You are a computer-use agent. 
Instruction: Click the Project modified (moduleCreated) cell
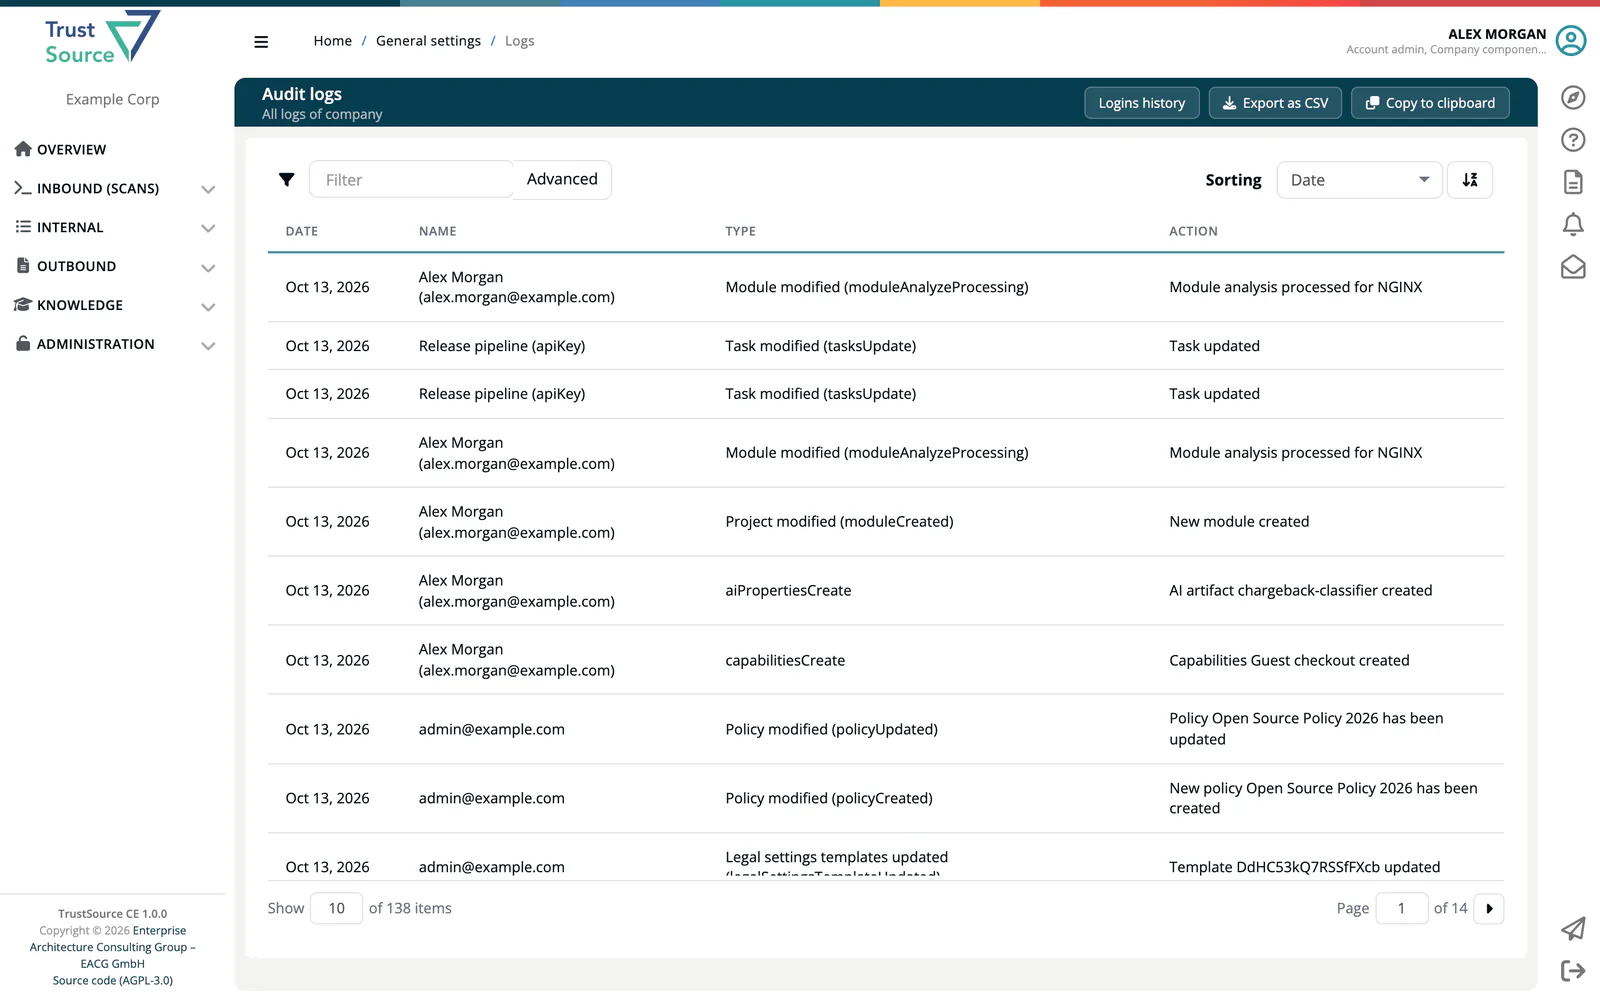point(839,522)
